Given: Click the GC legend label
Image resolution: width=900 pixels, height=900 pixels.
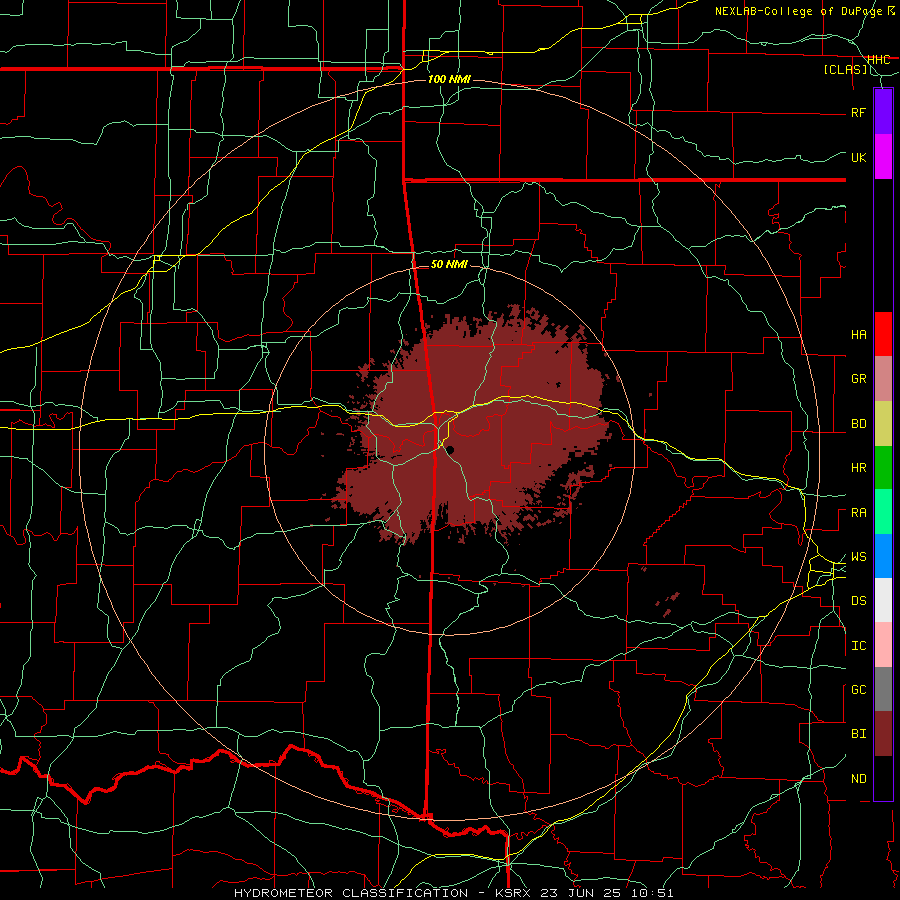Looking at the screenshot, I should pos(859,690).
